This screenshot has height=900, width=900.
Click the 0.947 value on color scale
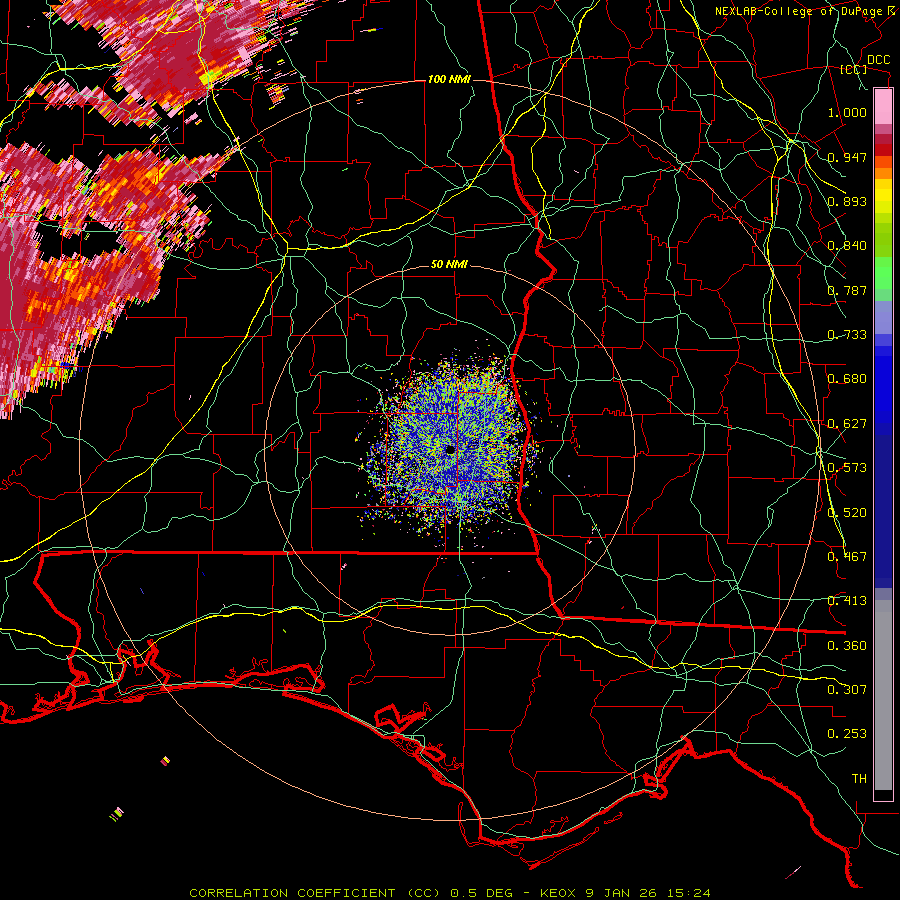click(x=847, y=157)
